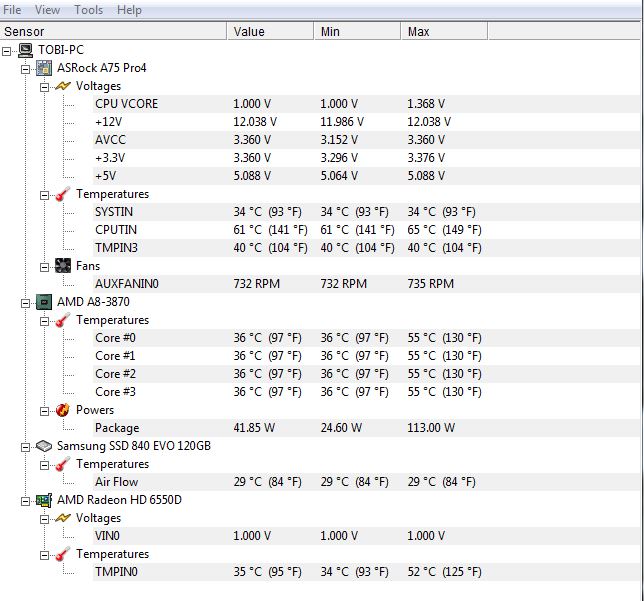Click the 1.368 V max VCORE value

pyautogui.click(x=426, y=104)
